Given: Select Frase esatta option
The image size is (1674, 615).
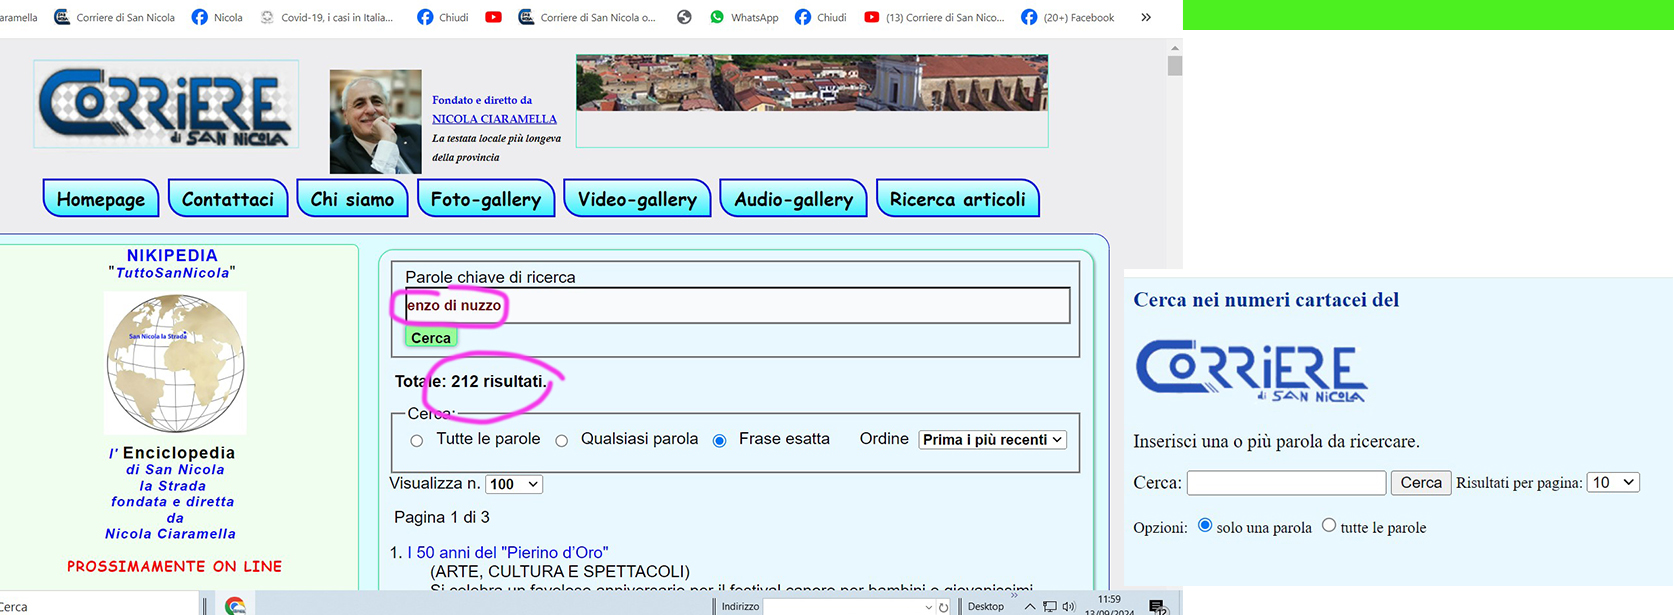Looking at the screenshot, I should tap(719, 441).
